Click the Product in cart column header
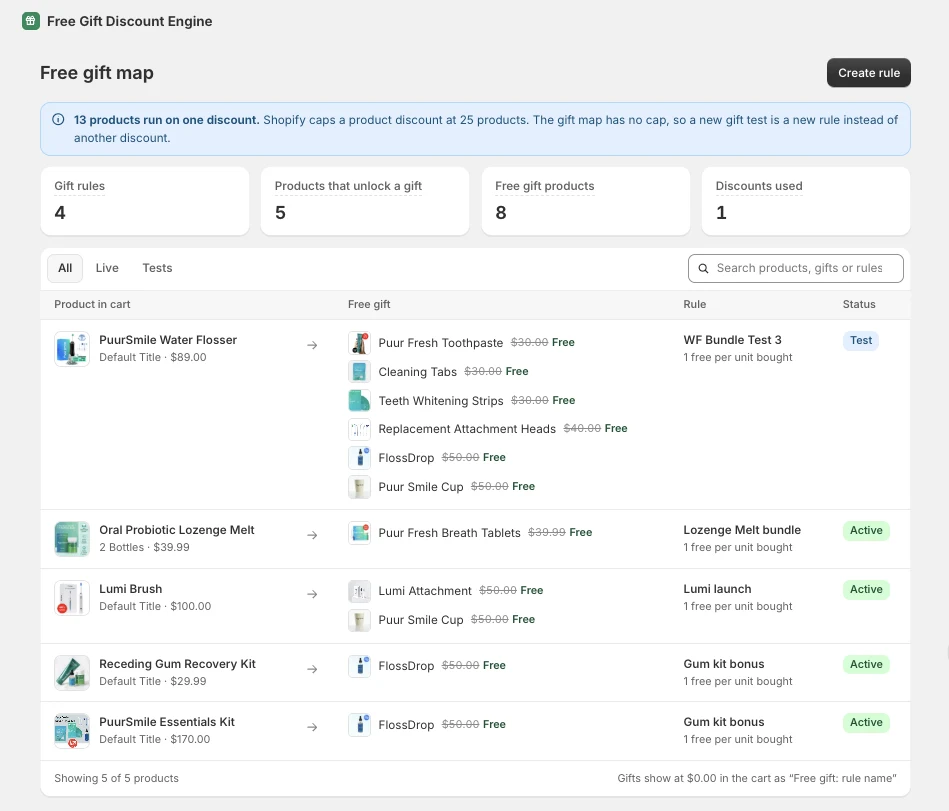Image resolution: width=949 pixels, height=811 pixels. 92,304
